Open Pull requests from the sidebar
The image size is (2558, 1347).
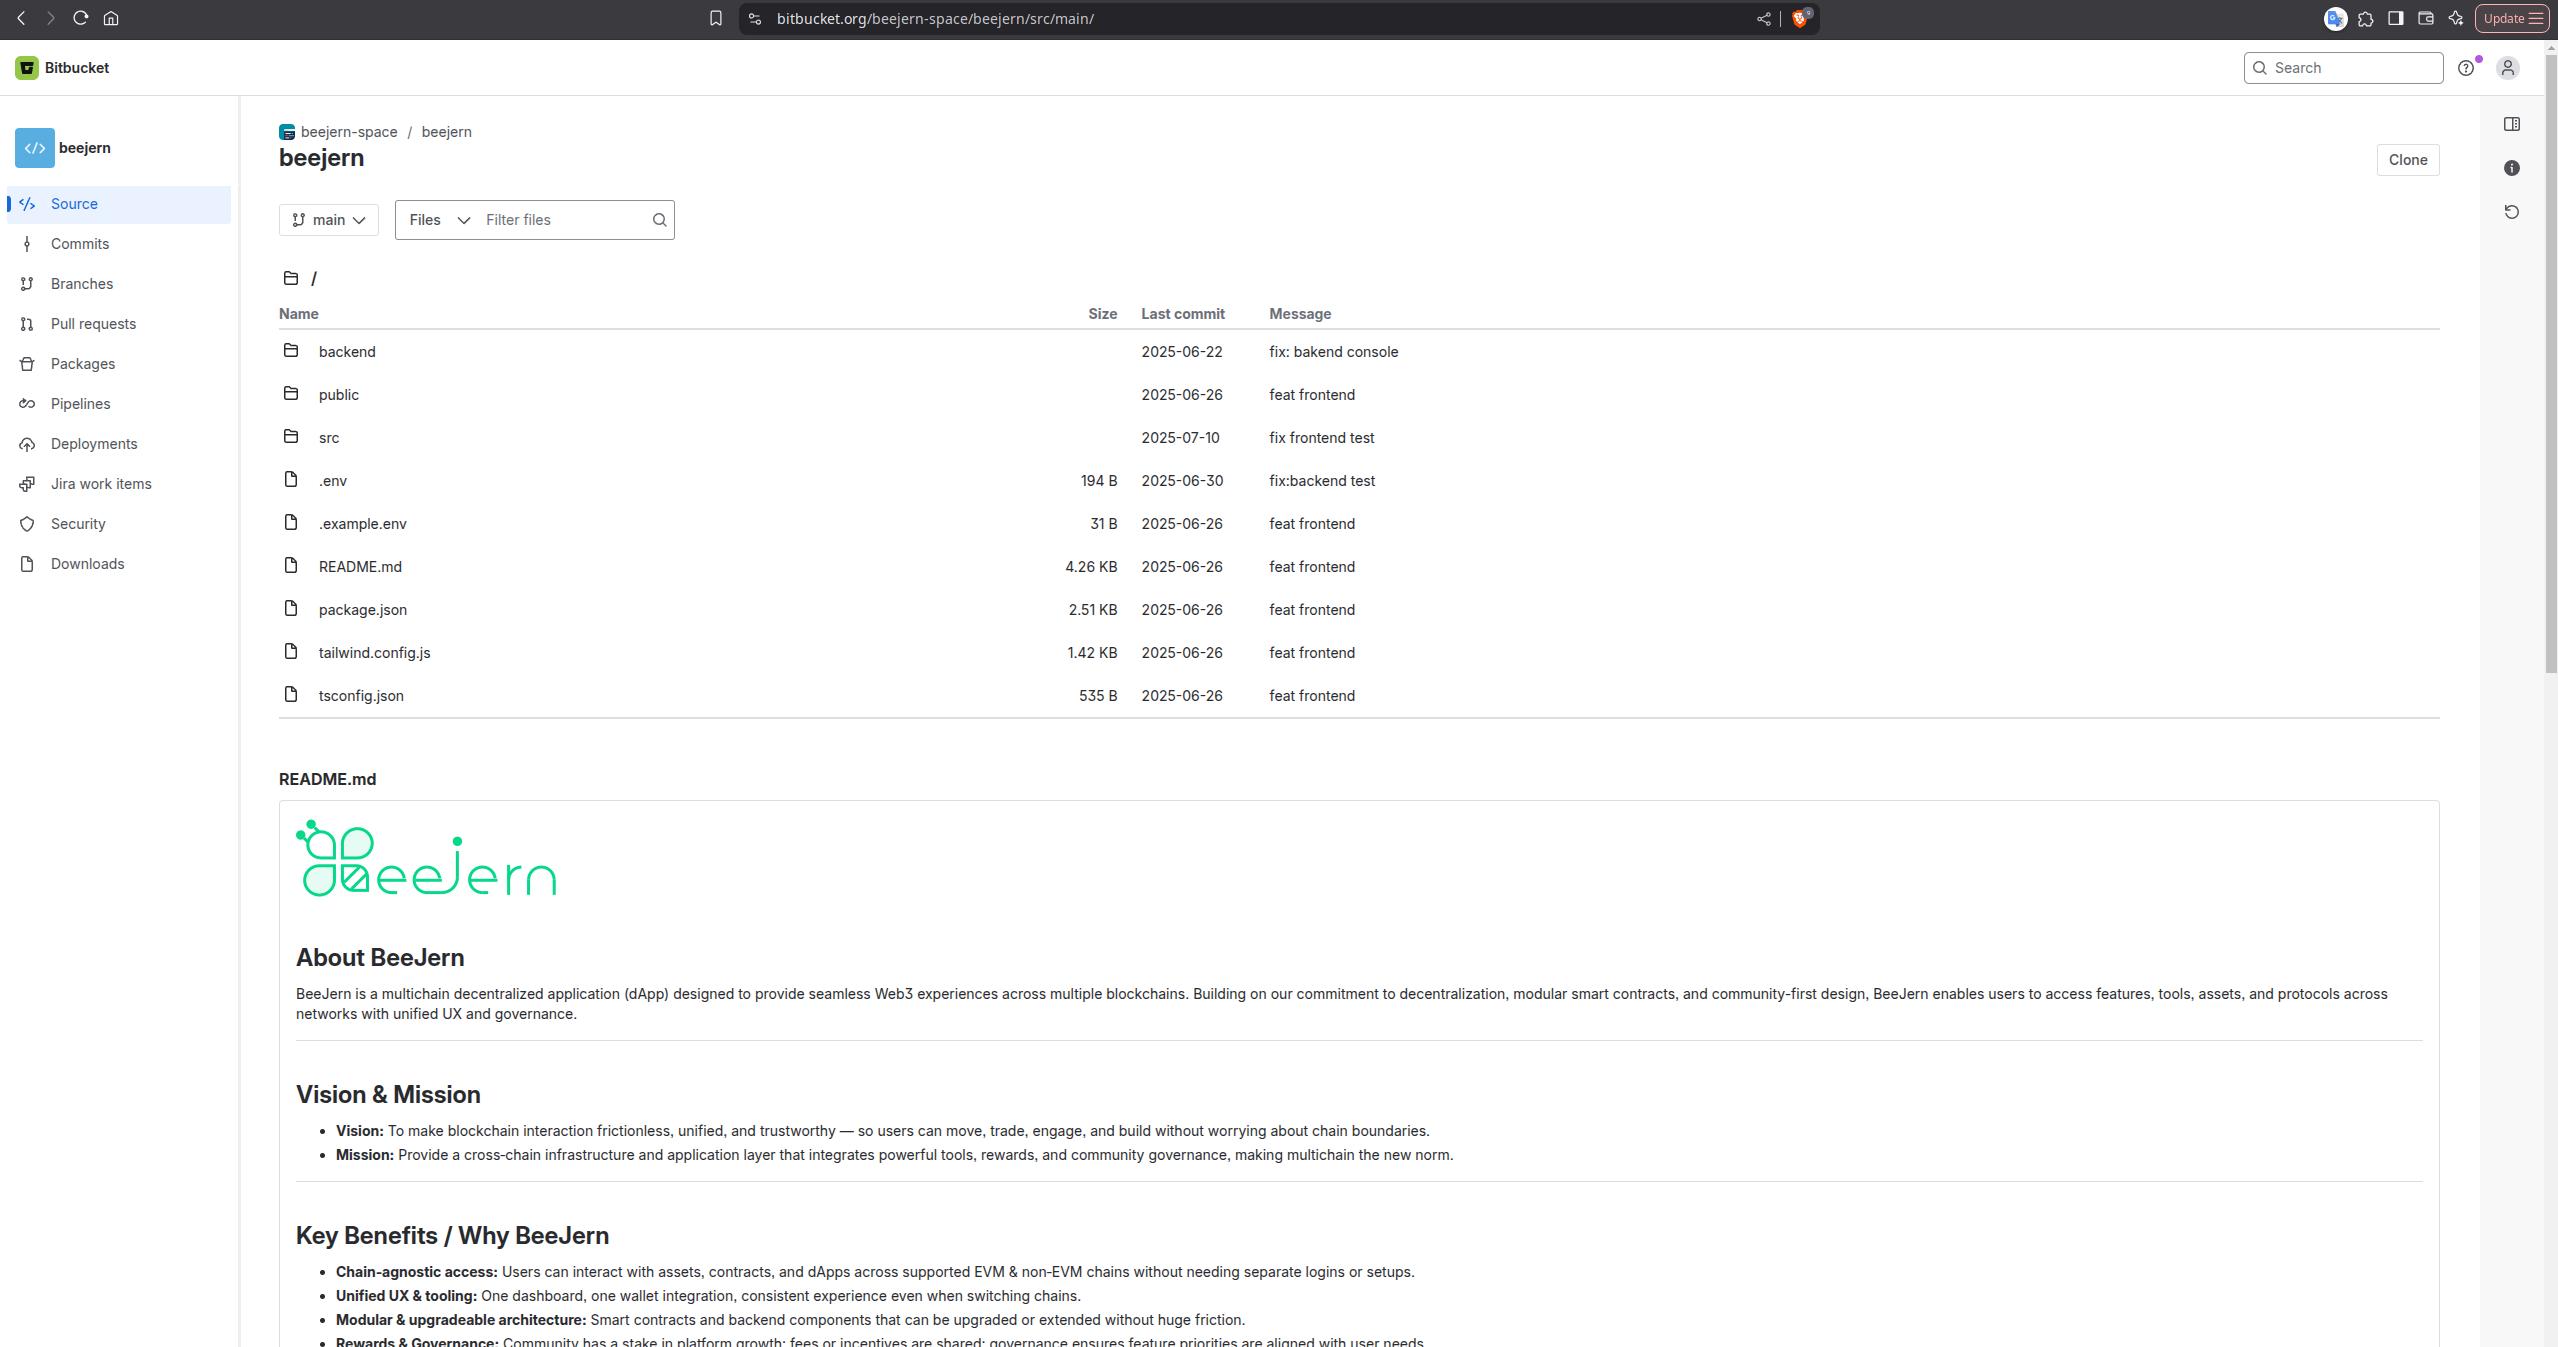click(x=93, y=323)
